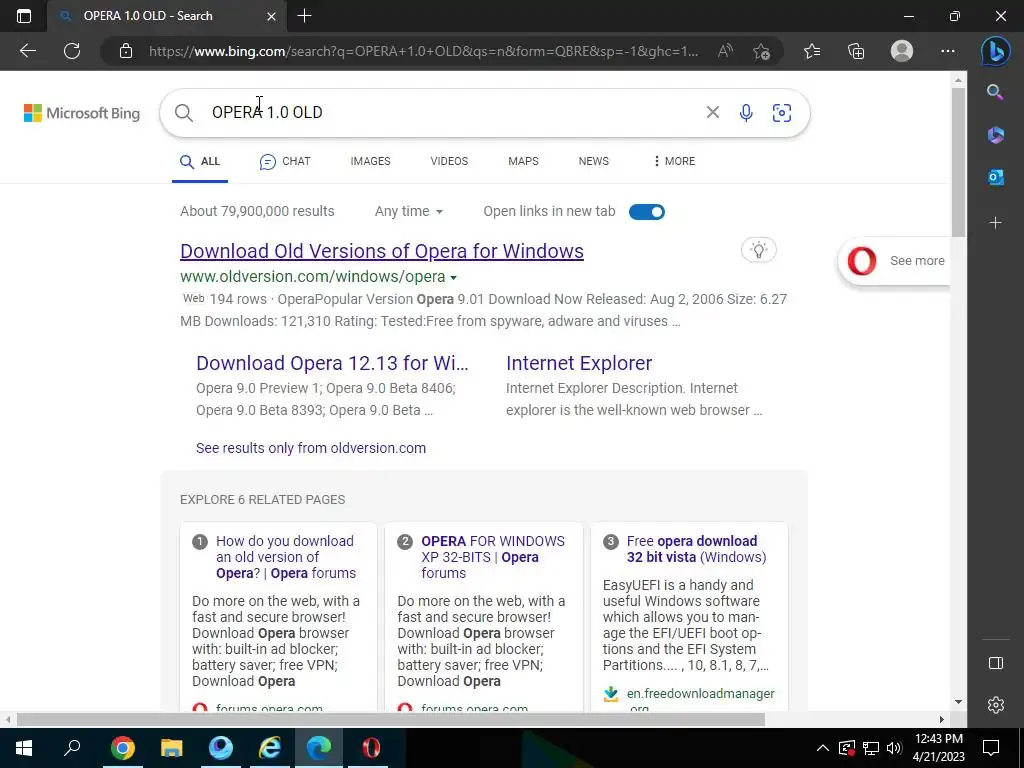
Task: Click the vertical page scrollbar thumb
Action: coord(958,163)
